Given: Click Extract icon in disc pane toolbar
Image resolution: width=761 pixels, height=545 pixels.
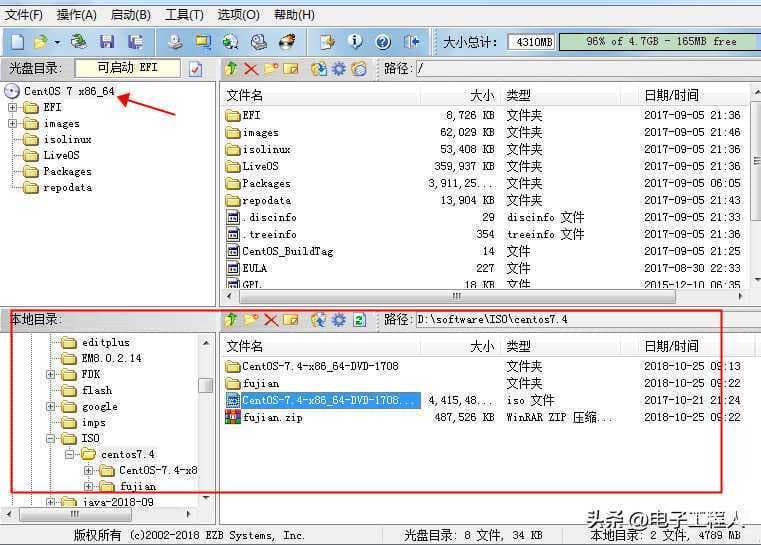Looking at the screenshot, I should coord(319,69).
